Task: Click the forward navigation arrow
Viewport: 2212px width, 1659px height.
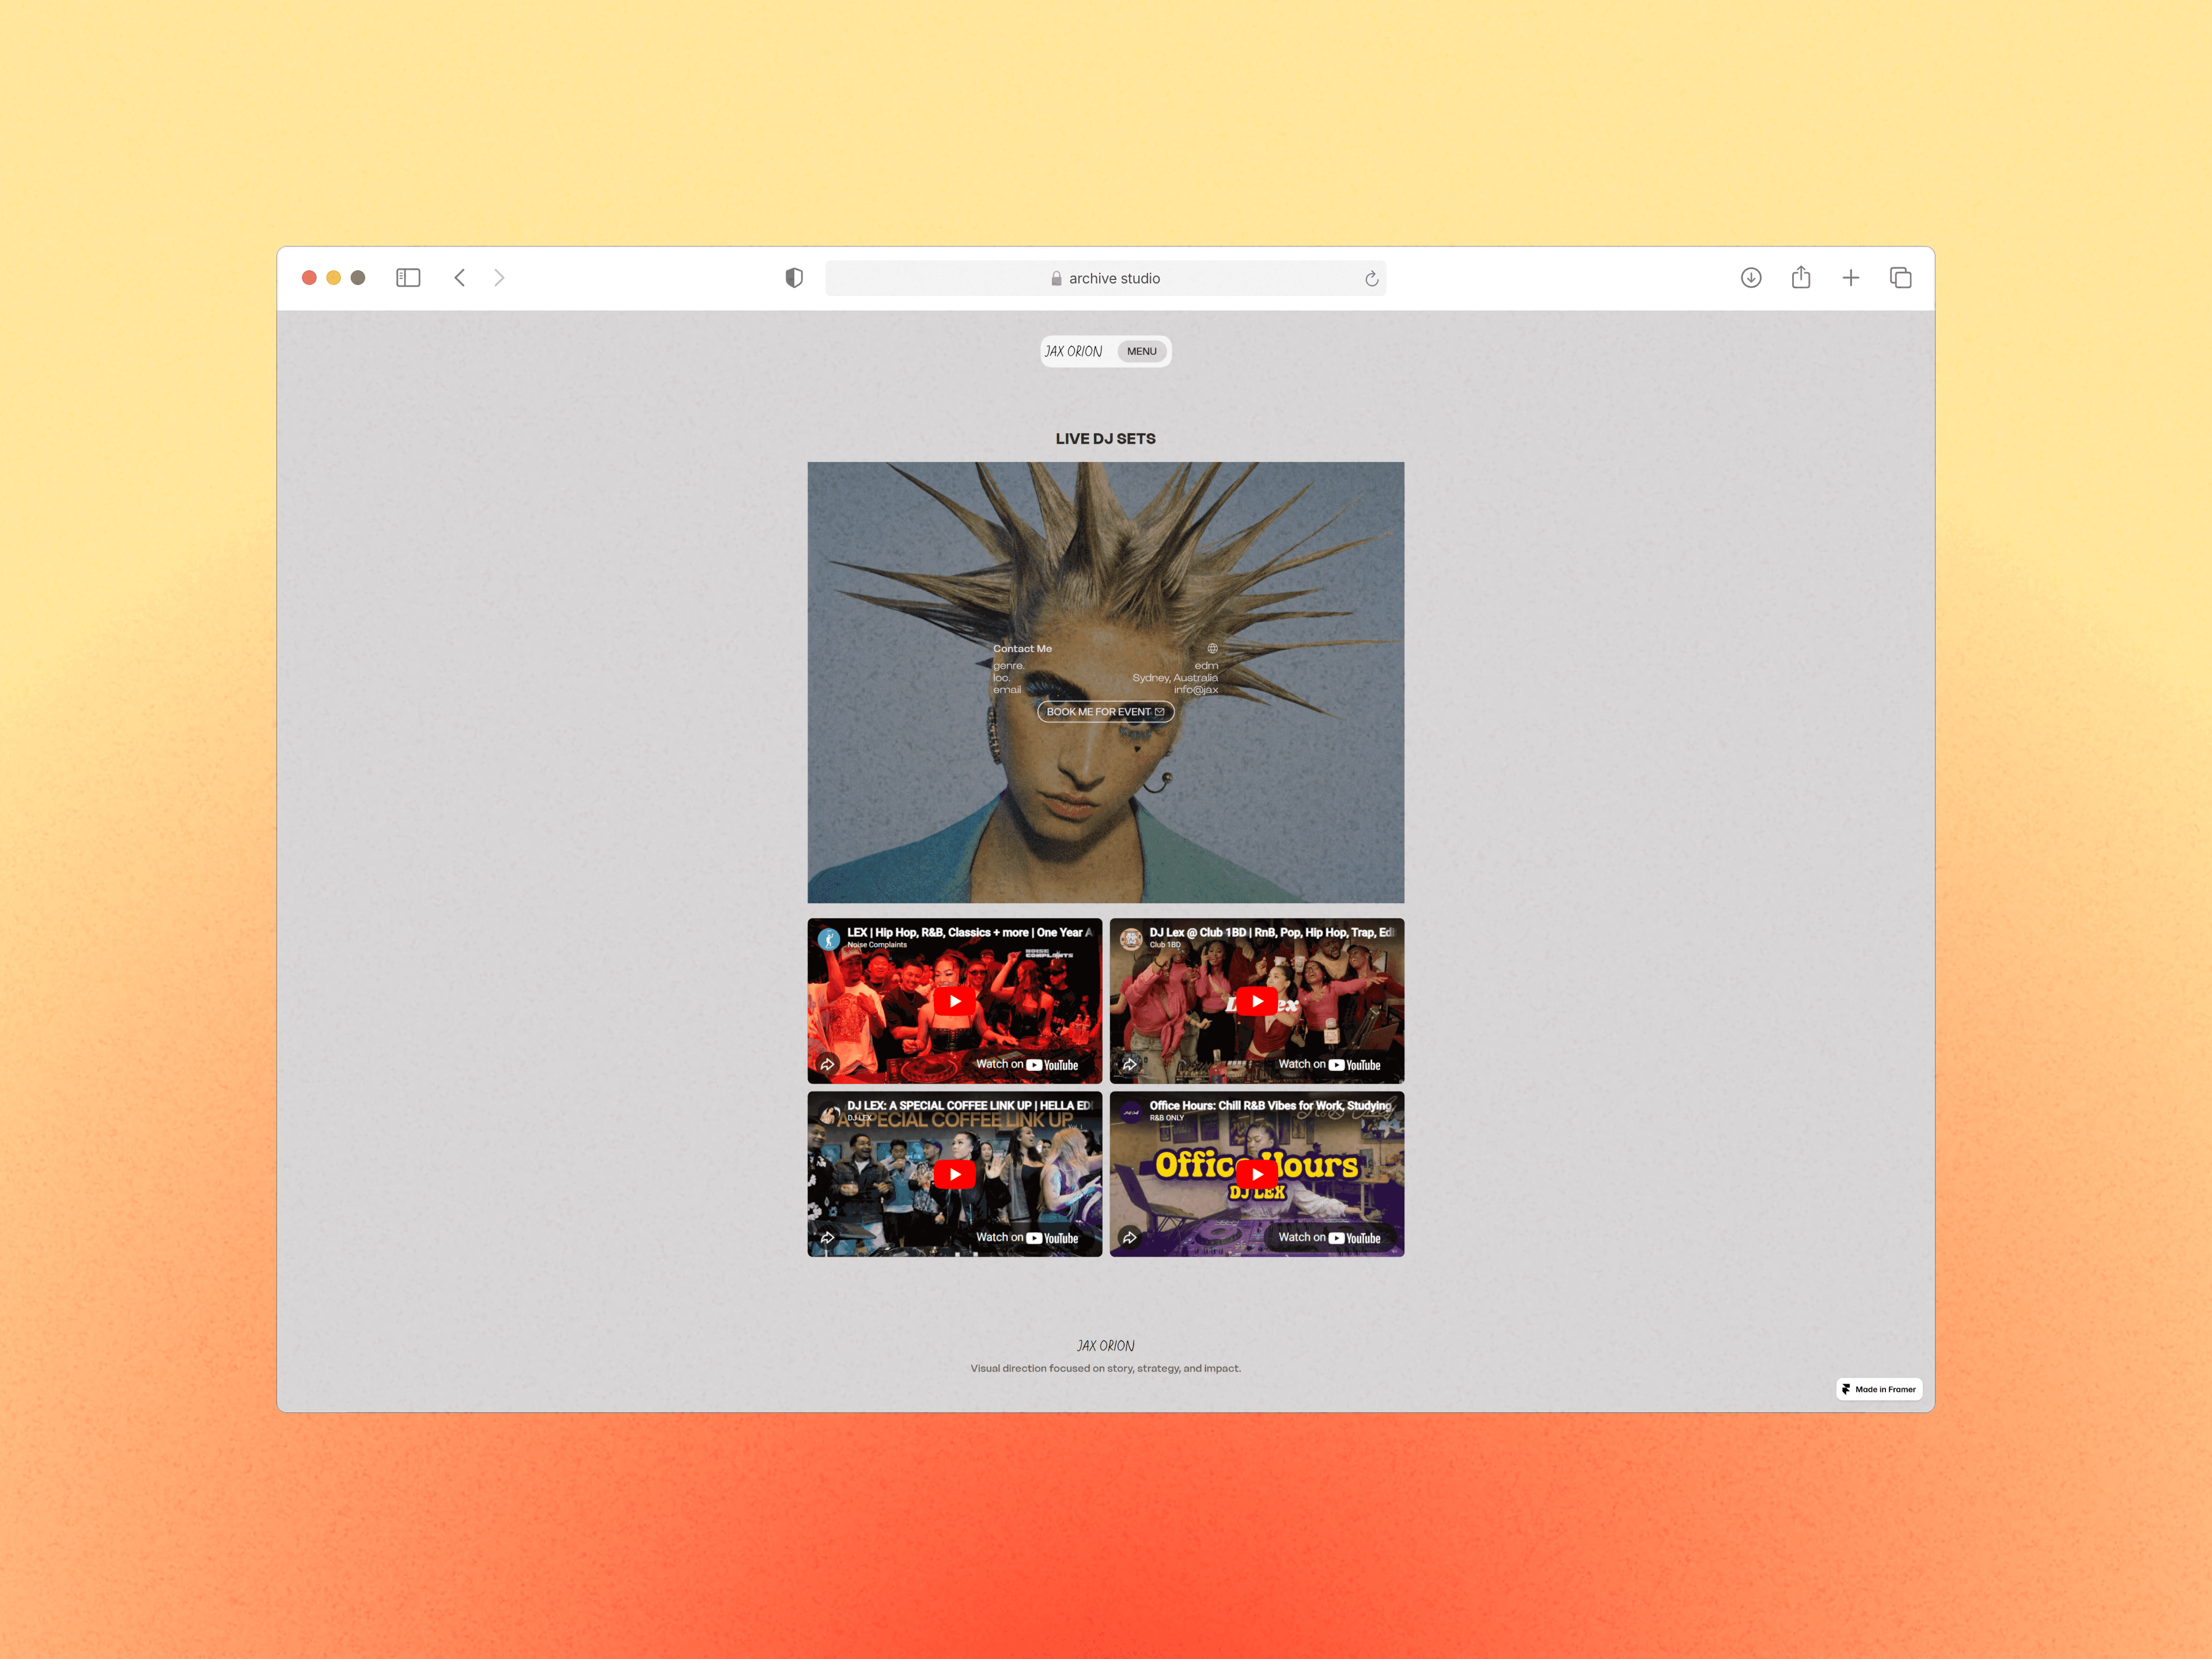Action: tap(499, 278)
